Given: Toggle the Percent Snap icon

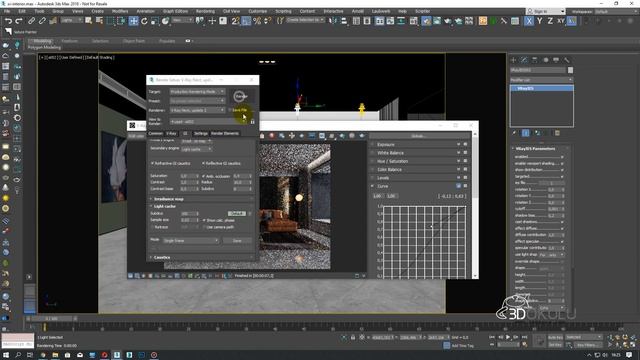Looking at the screenshot, I should coord(257,21).
